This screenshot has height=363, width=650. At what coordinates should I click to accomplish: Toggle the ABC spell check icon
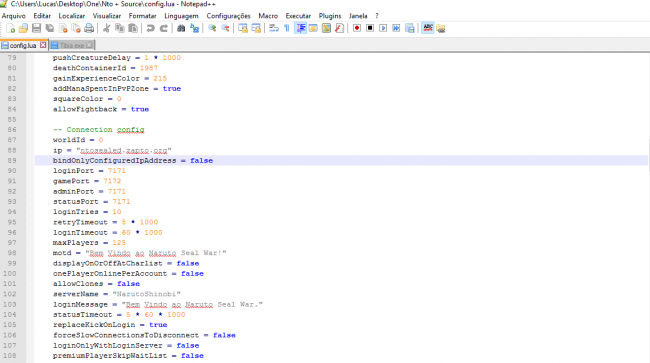click(428, 28)
